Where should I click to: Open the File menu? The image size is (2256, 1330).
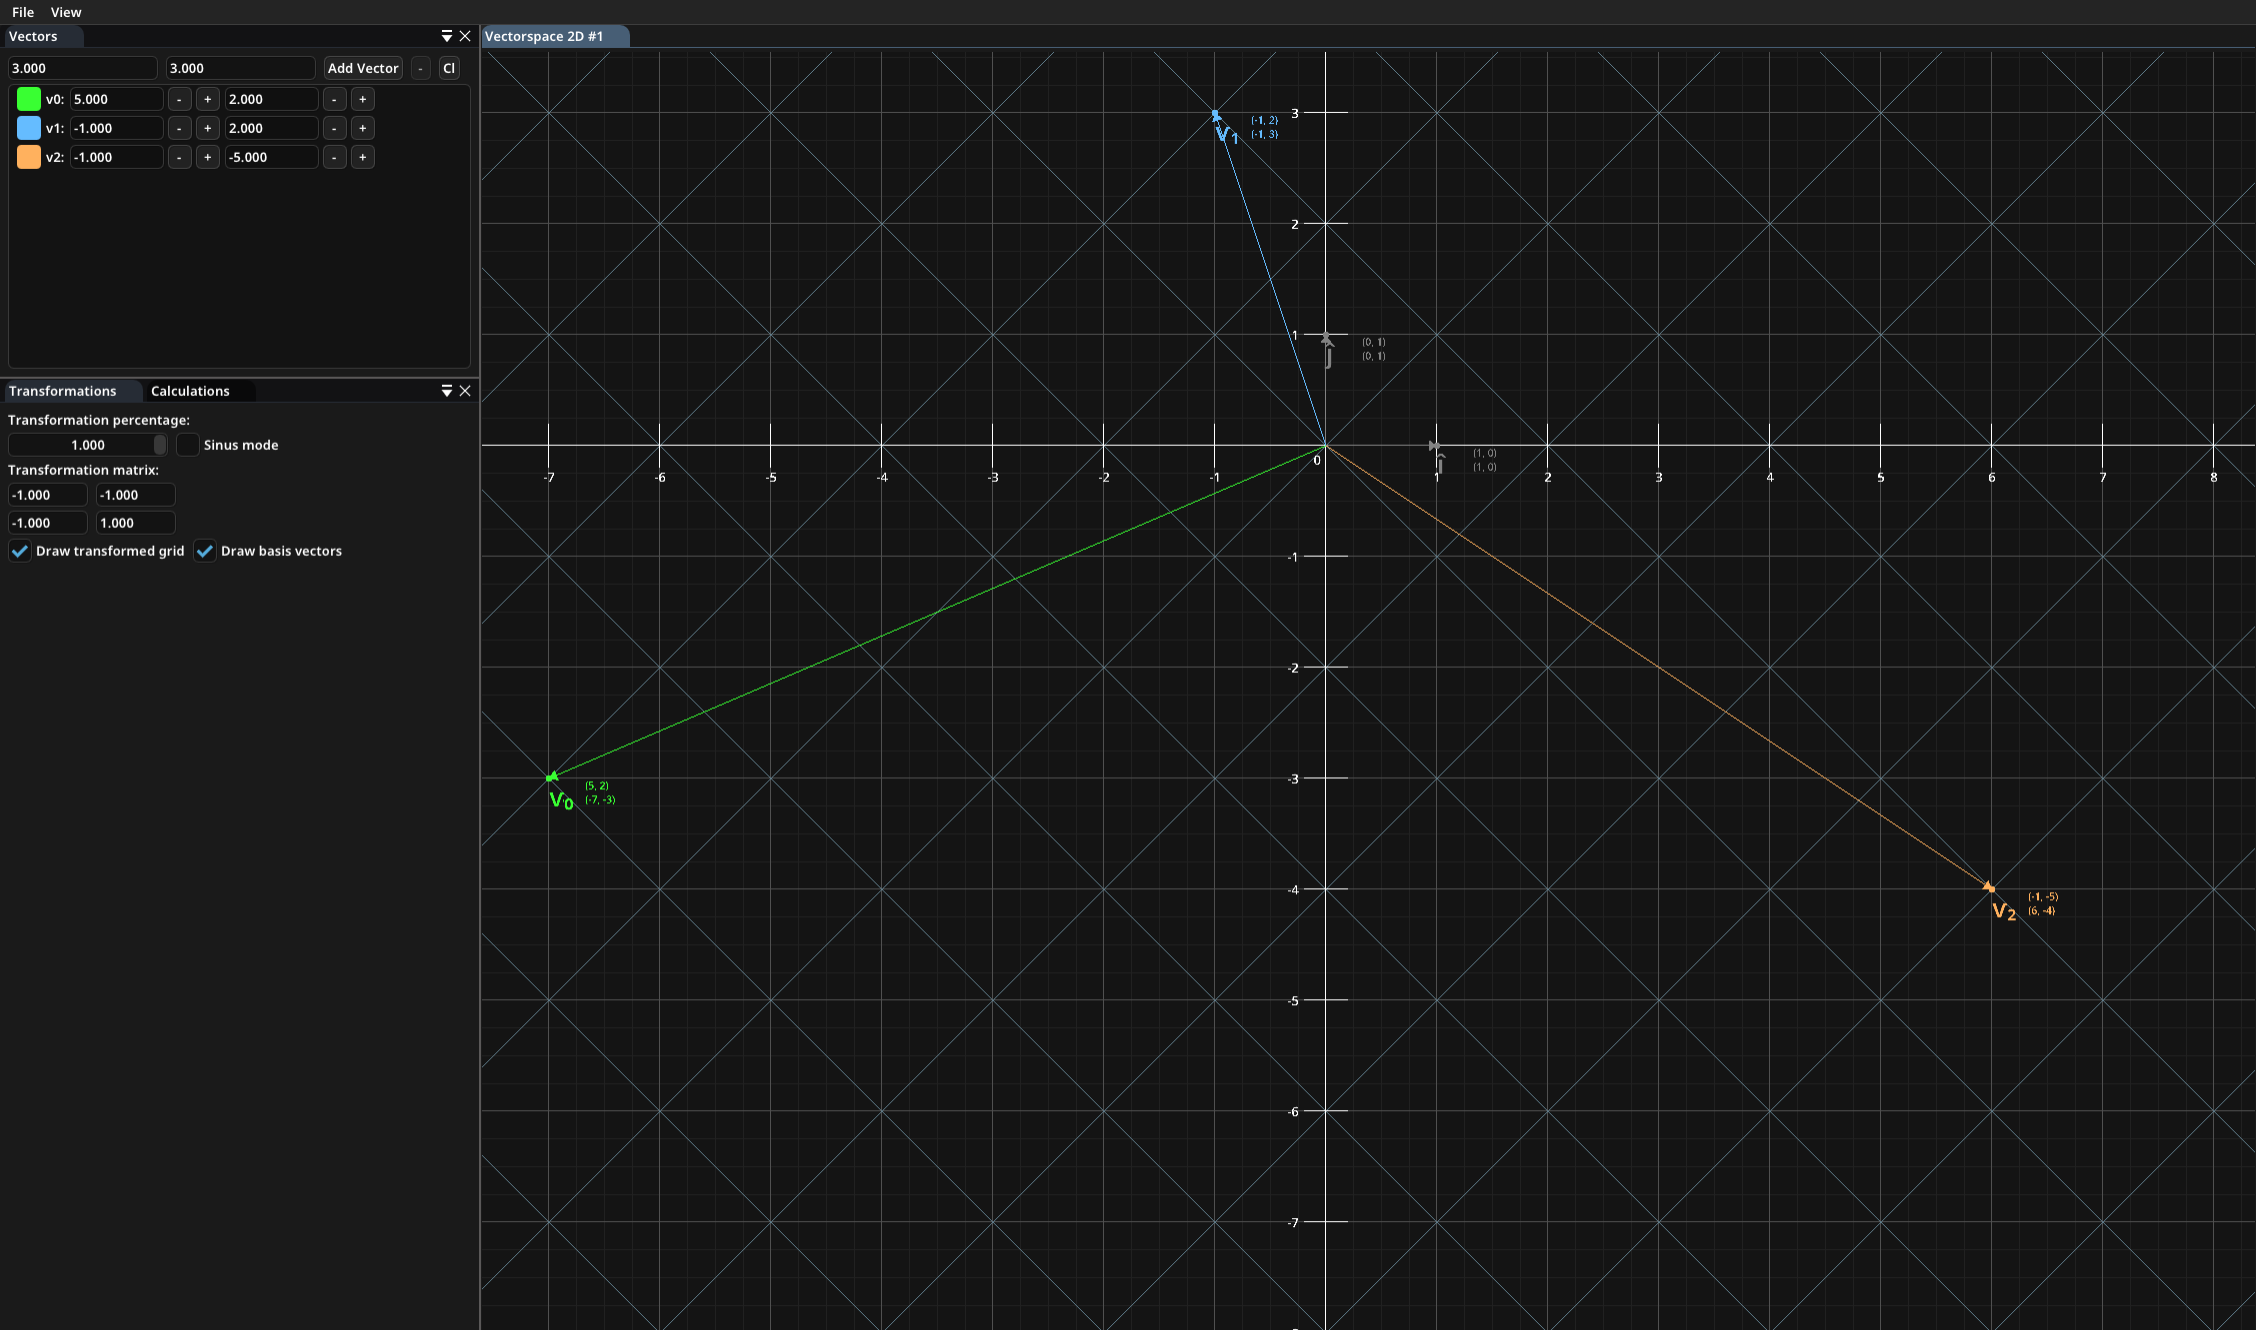(23, 12)
